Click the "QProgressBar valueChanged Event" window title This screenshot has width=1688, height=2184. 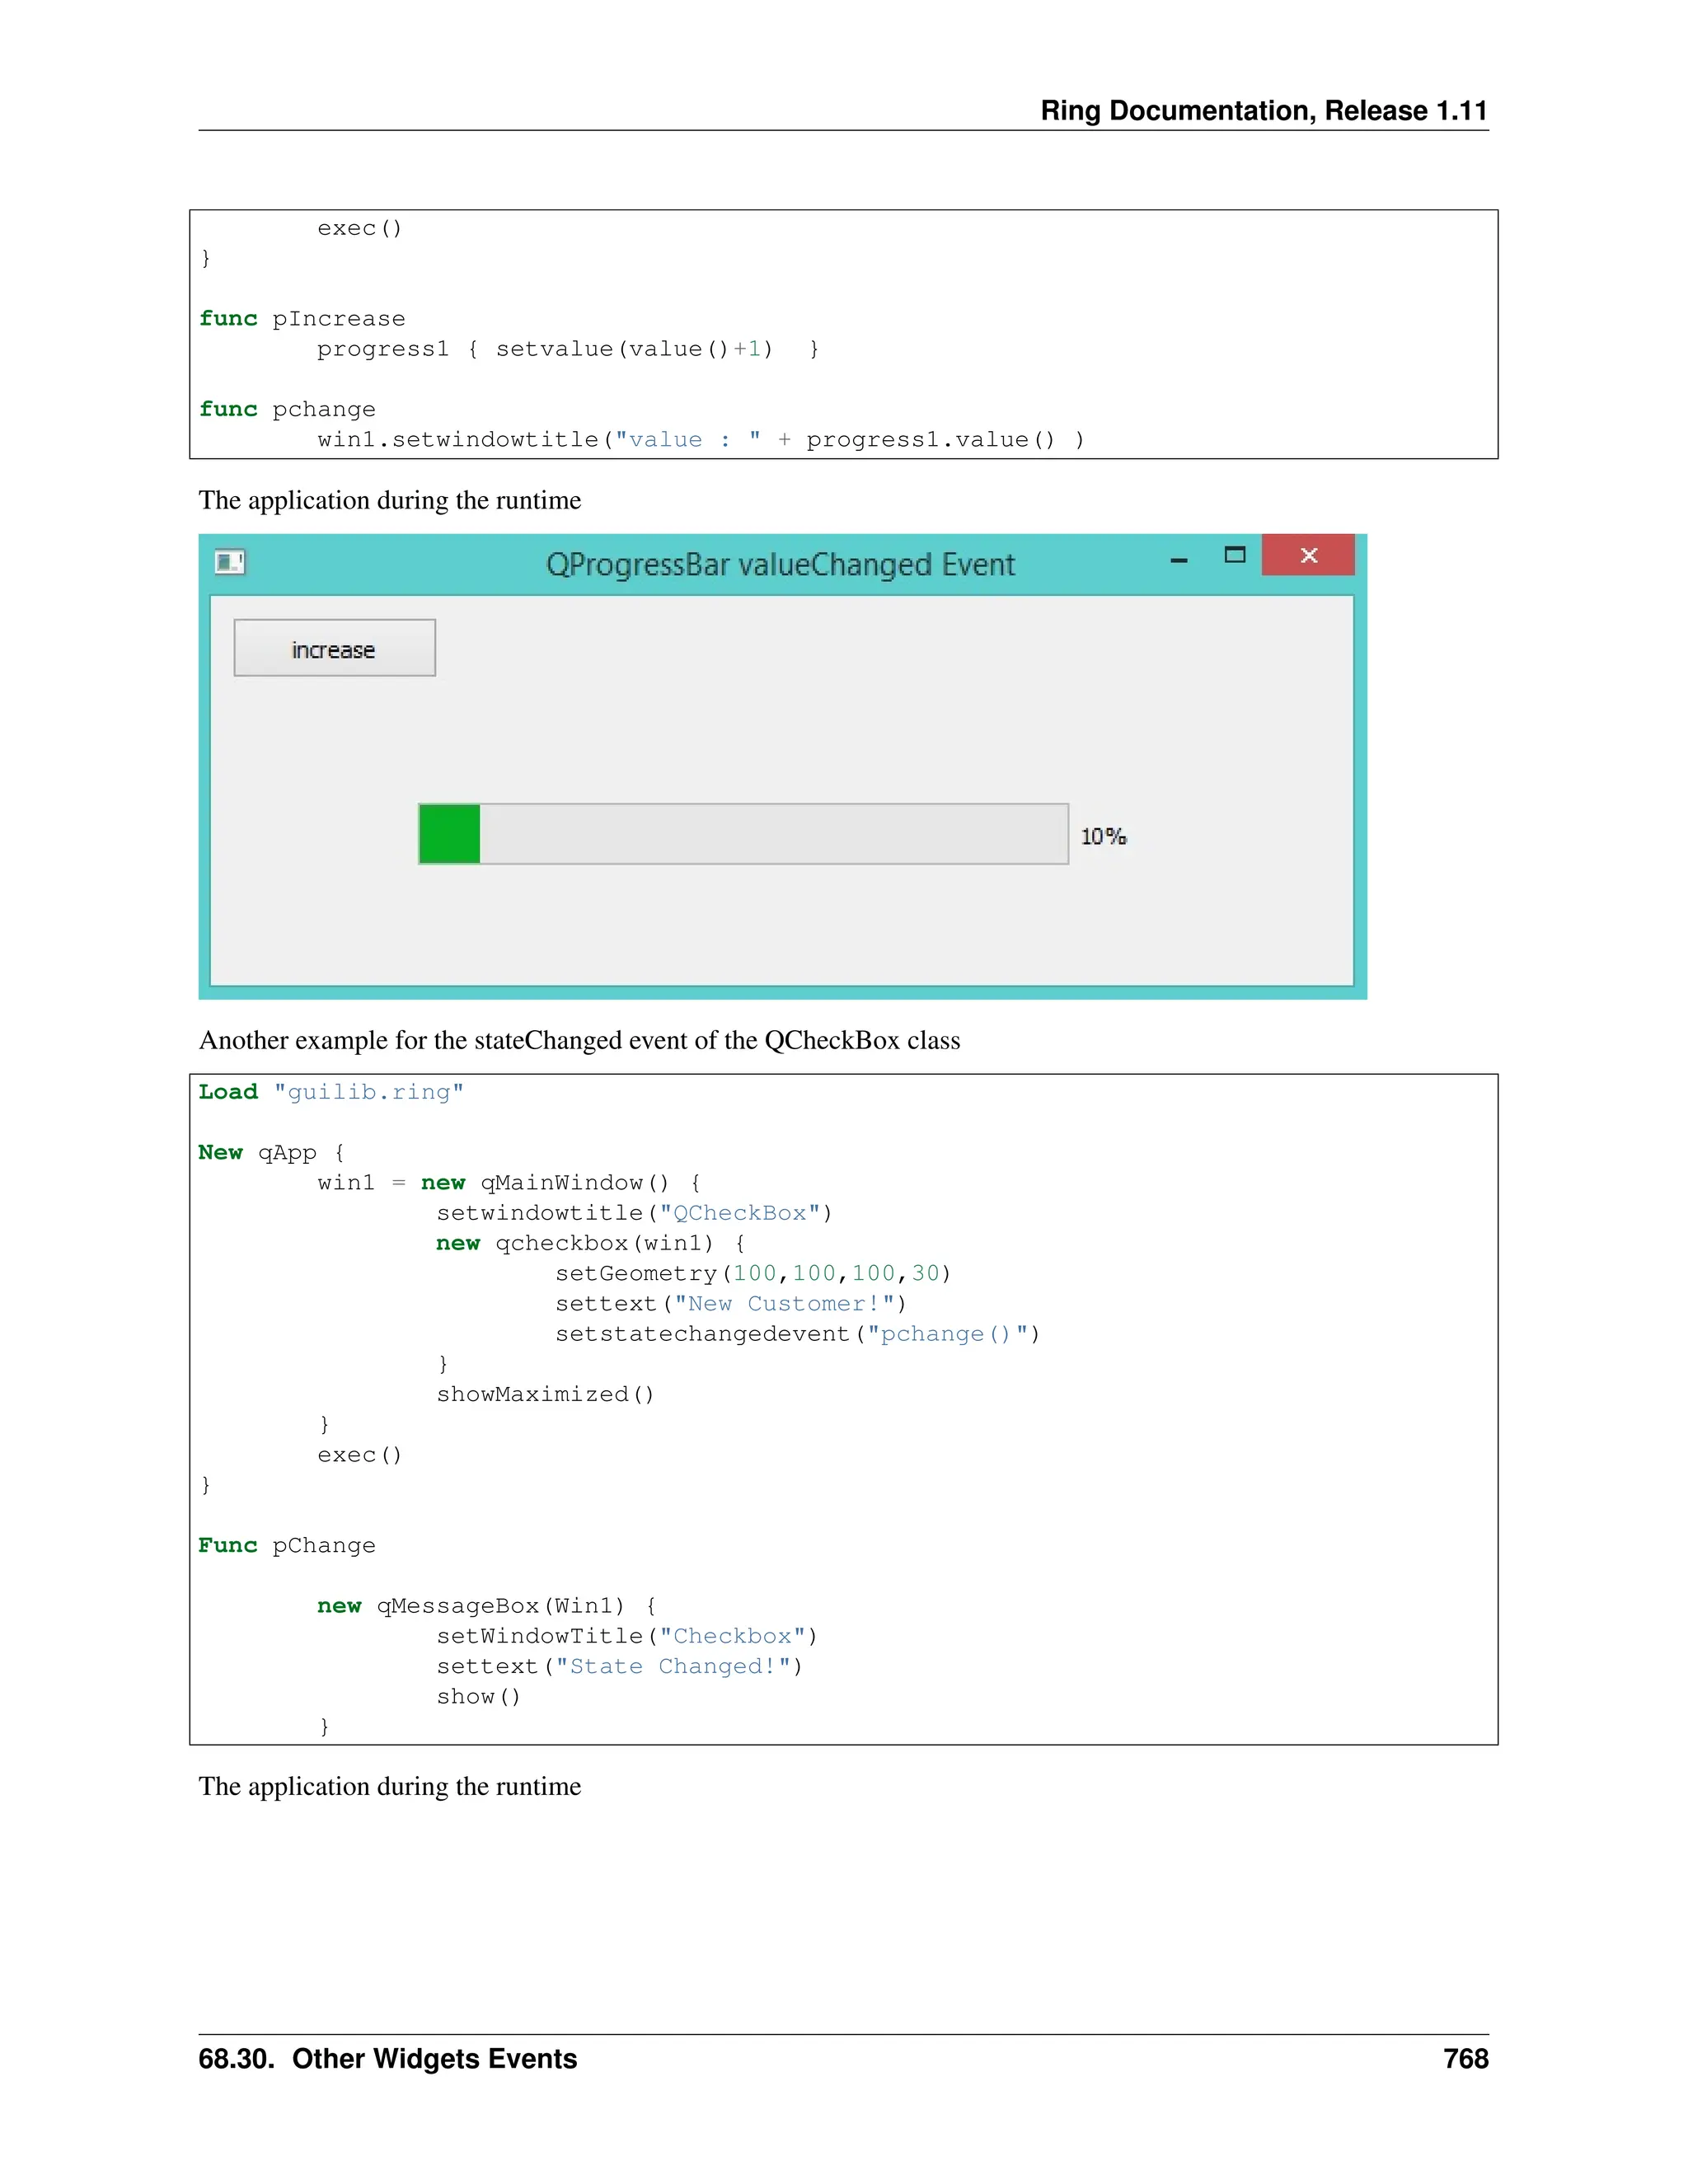click(x=780, y=565)
